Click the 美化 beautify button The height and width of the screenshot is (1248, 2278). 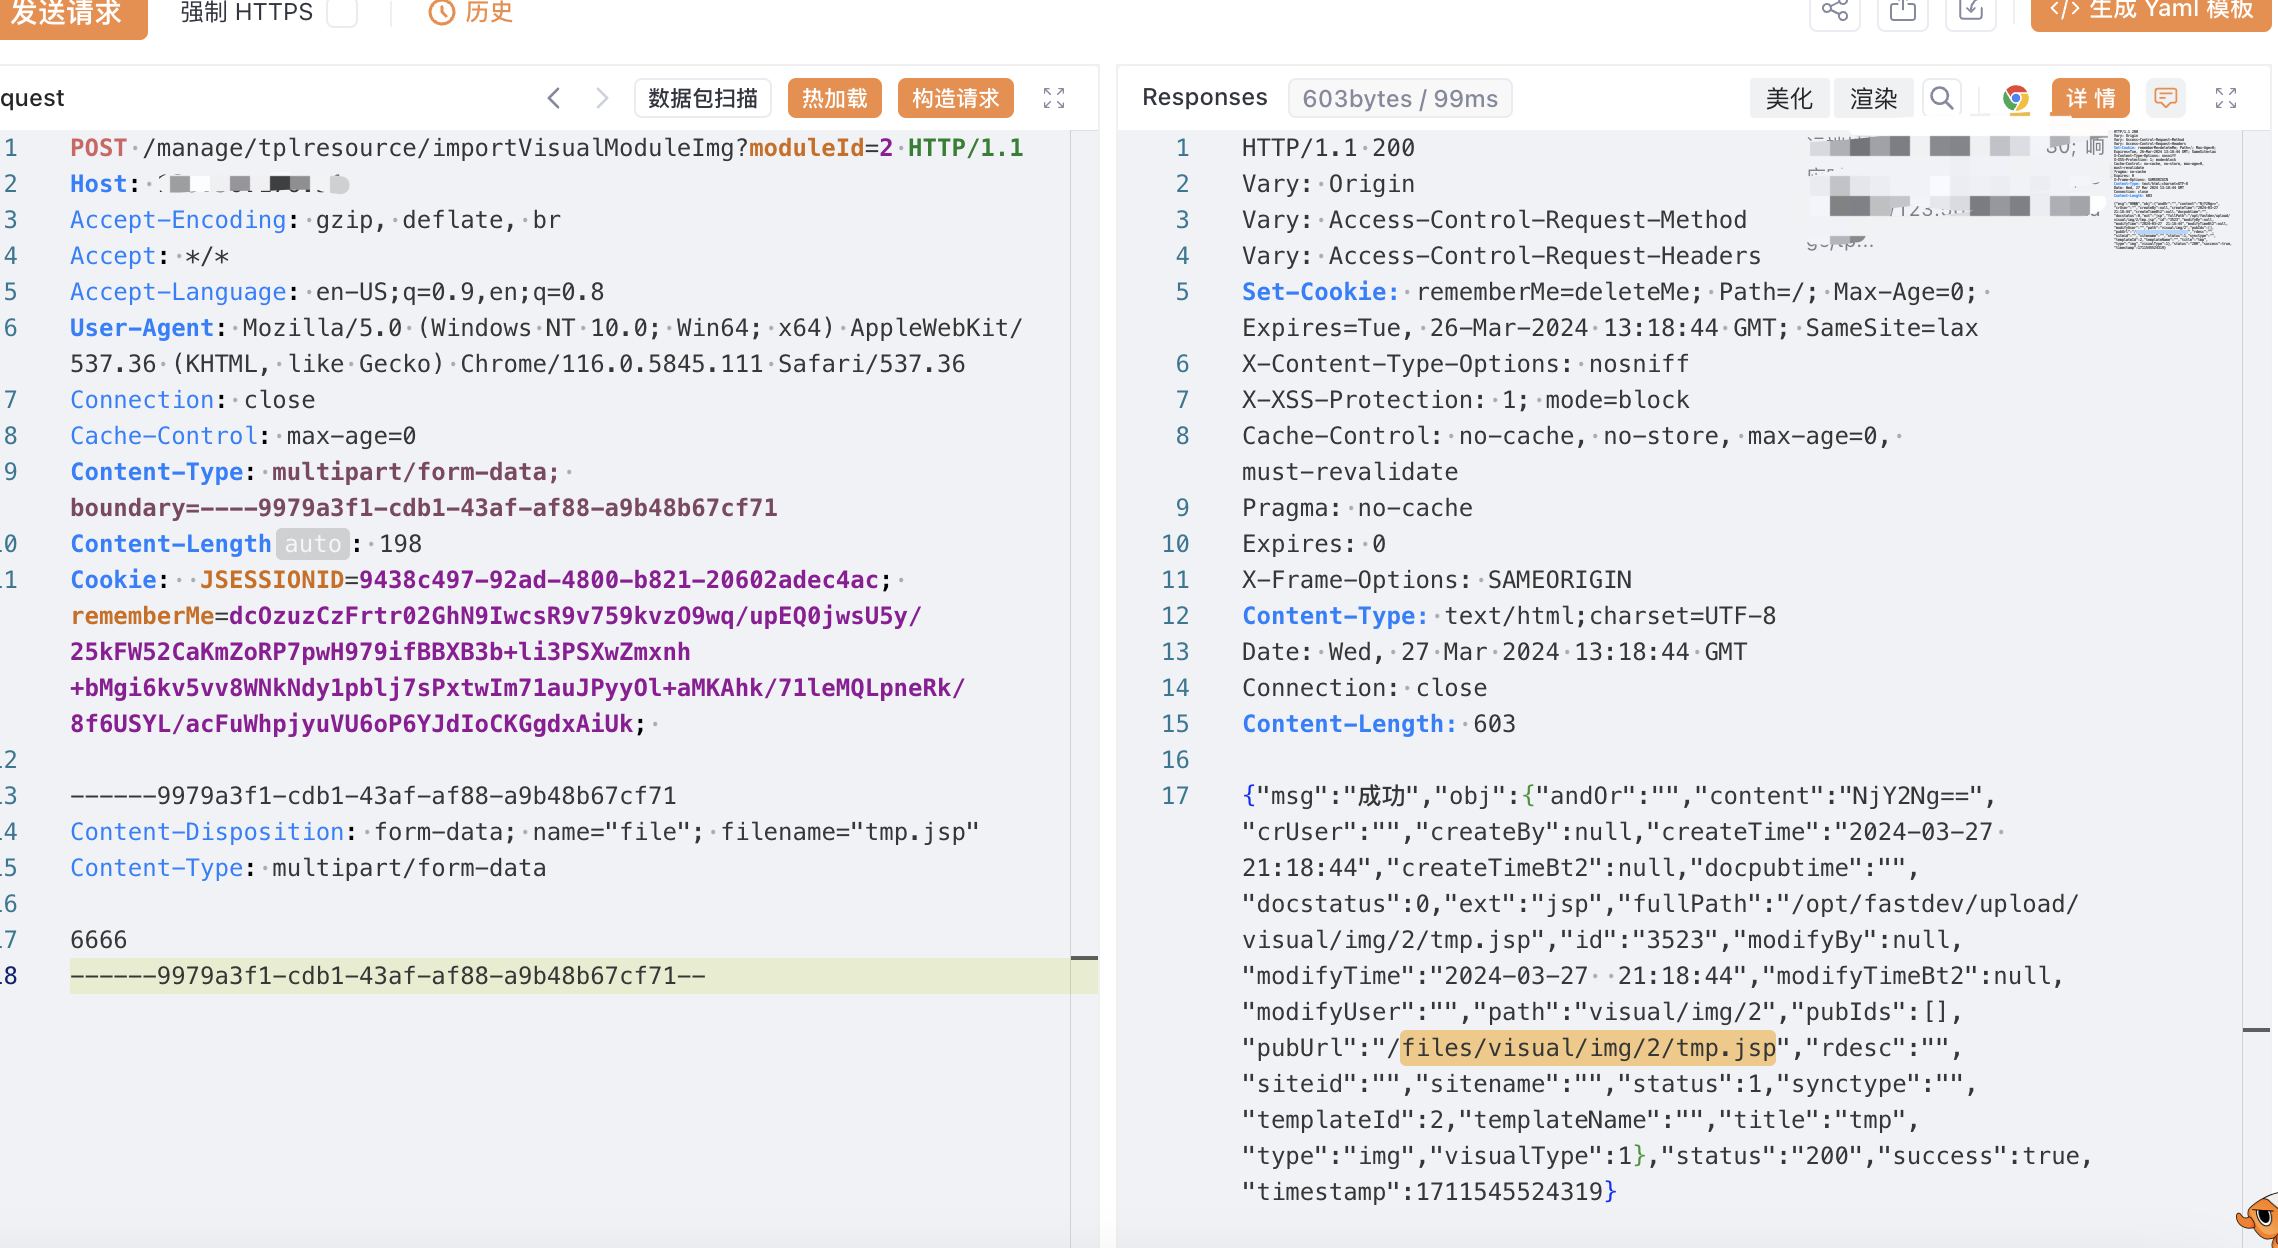click(1789, 98)
